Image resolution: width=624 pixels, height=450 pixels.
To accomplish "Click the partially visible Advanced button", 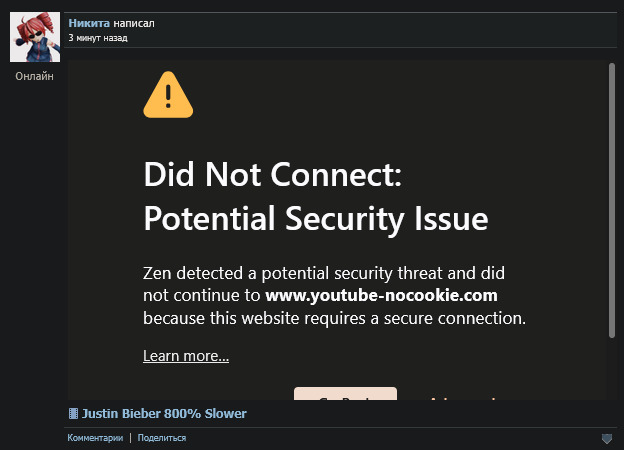I will [x=462, y=397].
